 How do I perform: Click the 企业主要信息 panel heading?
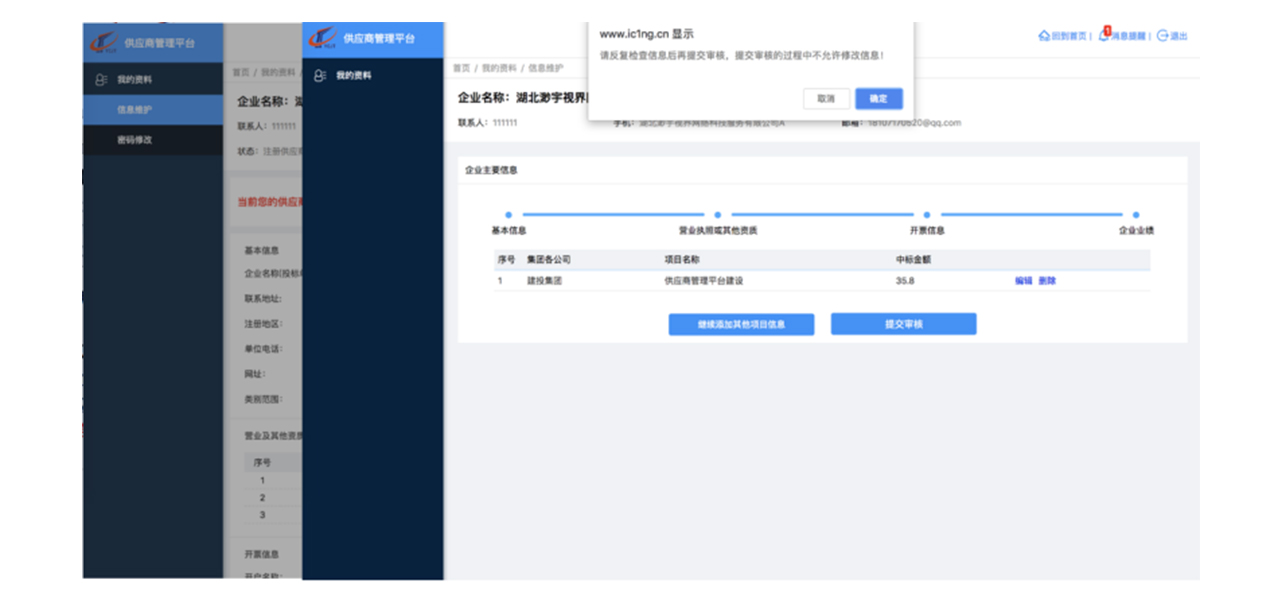[x=491, y=171]
